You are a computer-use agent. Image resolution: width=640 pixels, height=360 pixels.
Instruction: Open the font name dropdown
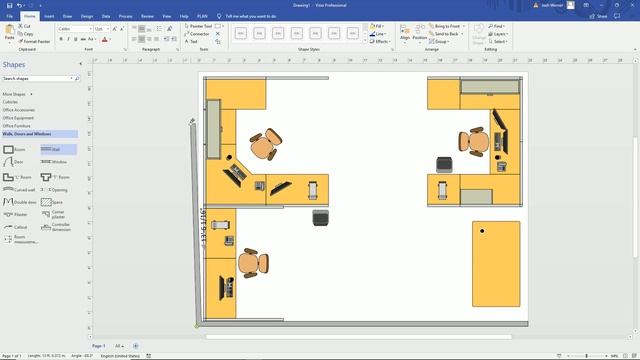pyautogui.click(x=90, y=29)
